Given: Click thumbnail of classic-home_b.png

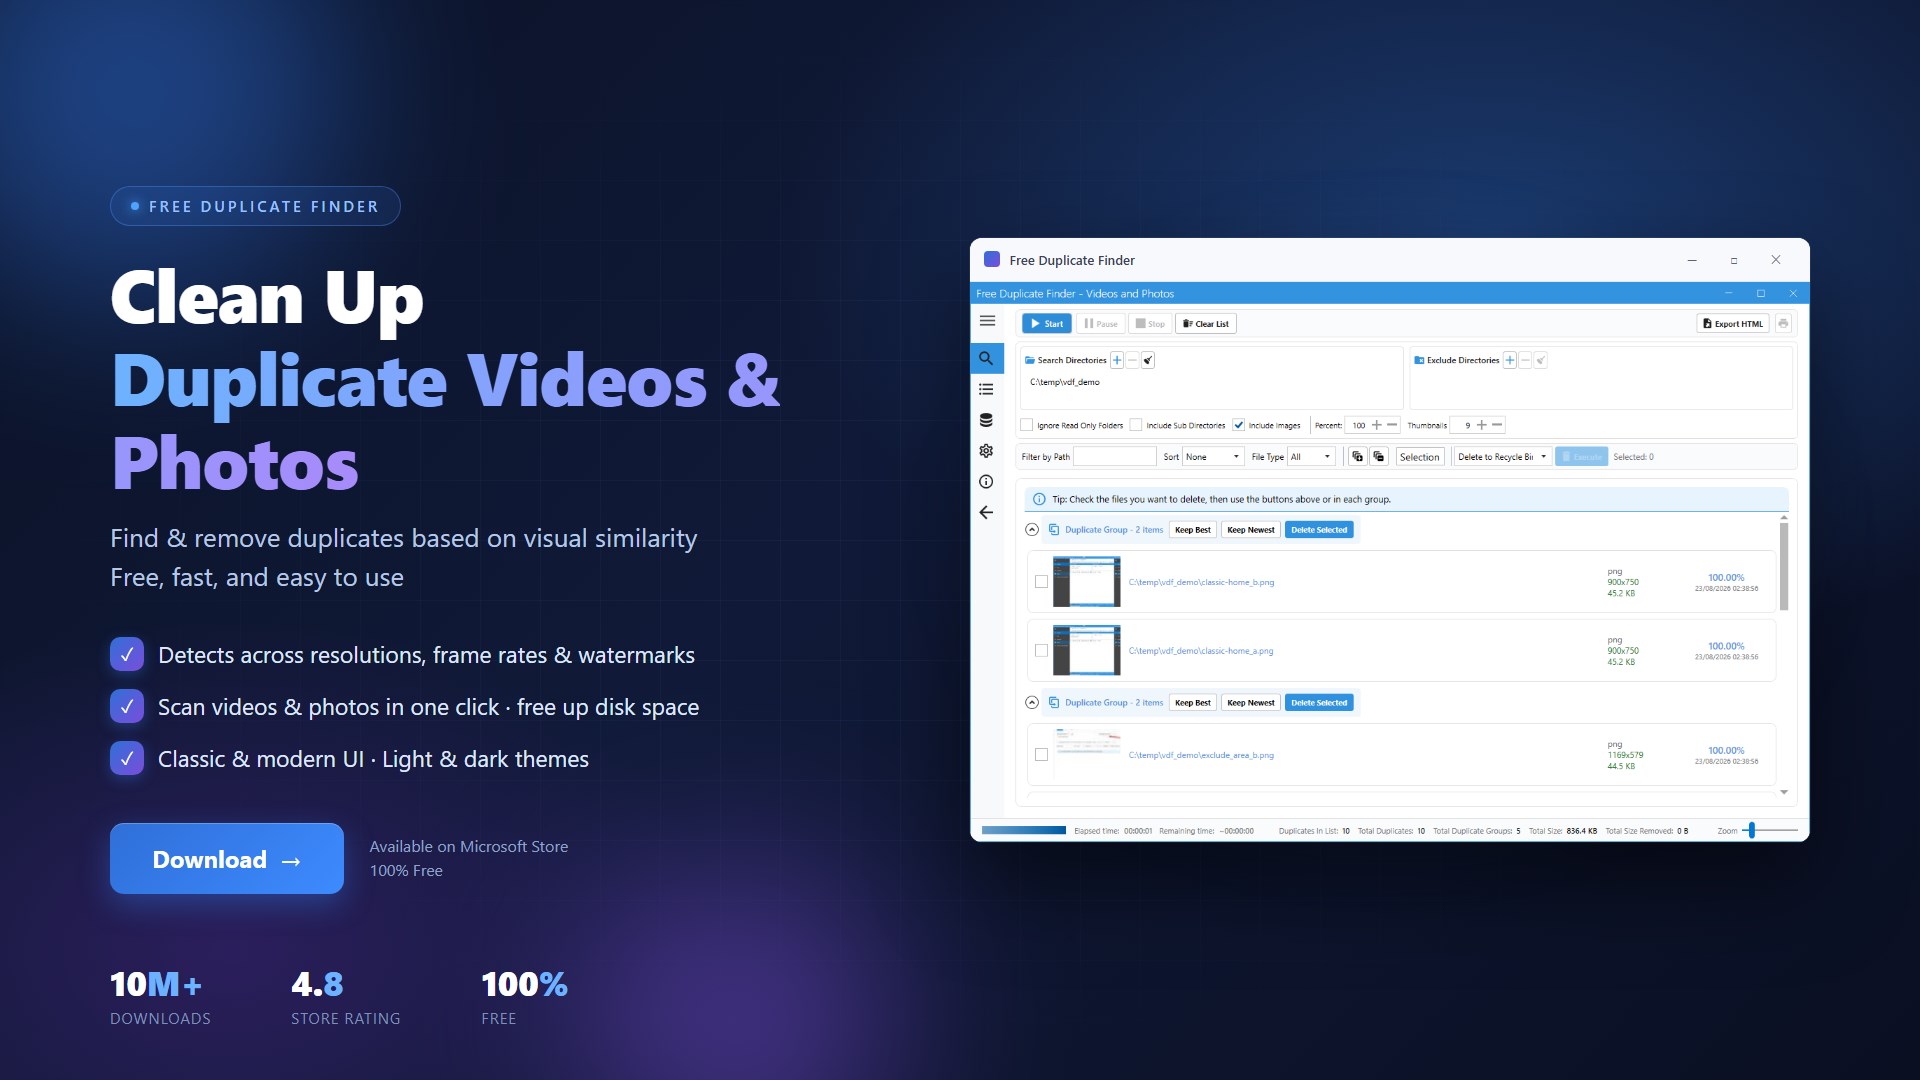Looking at the screenshot, I should [x=1087, y=582].
